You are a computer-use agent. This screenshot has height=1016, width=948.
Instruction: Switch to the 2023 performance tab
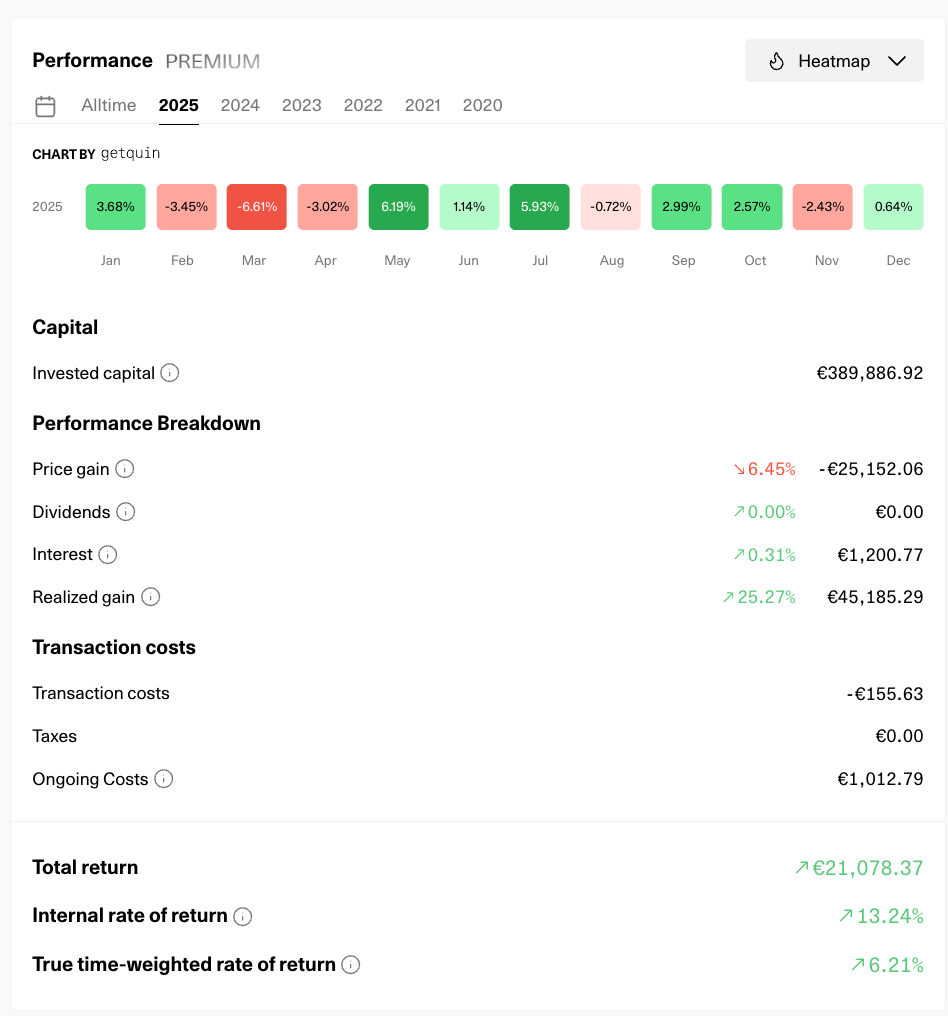(x=302, y=106)
